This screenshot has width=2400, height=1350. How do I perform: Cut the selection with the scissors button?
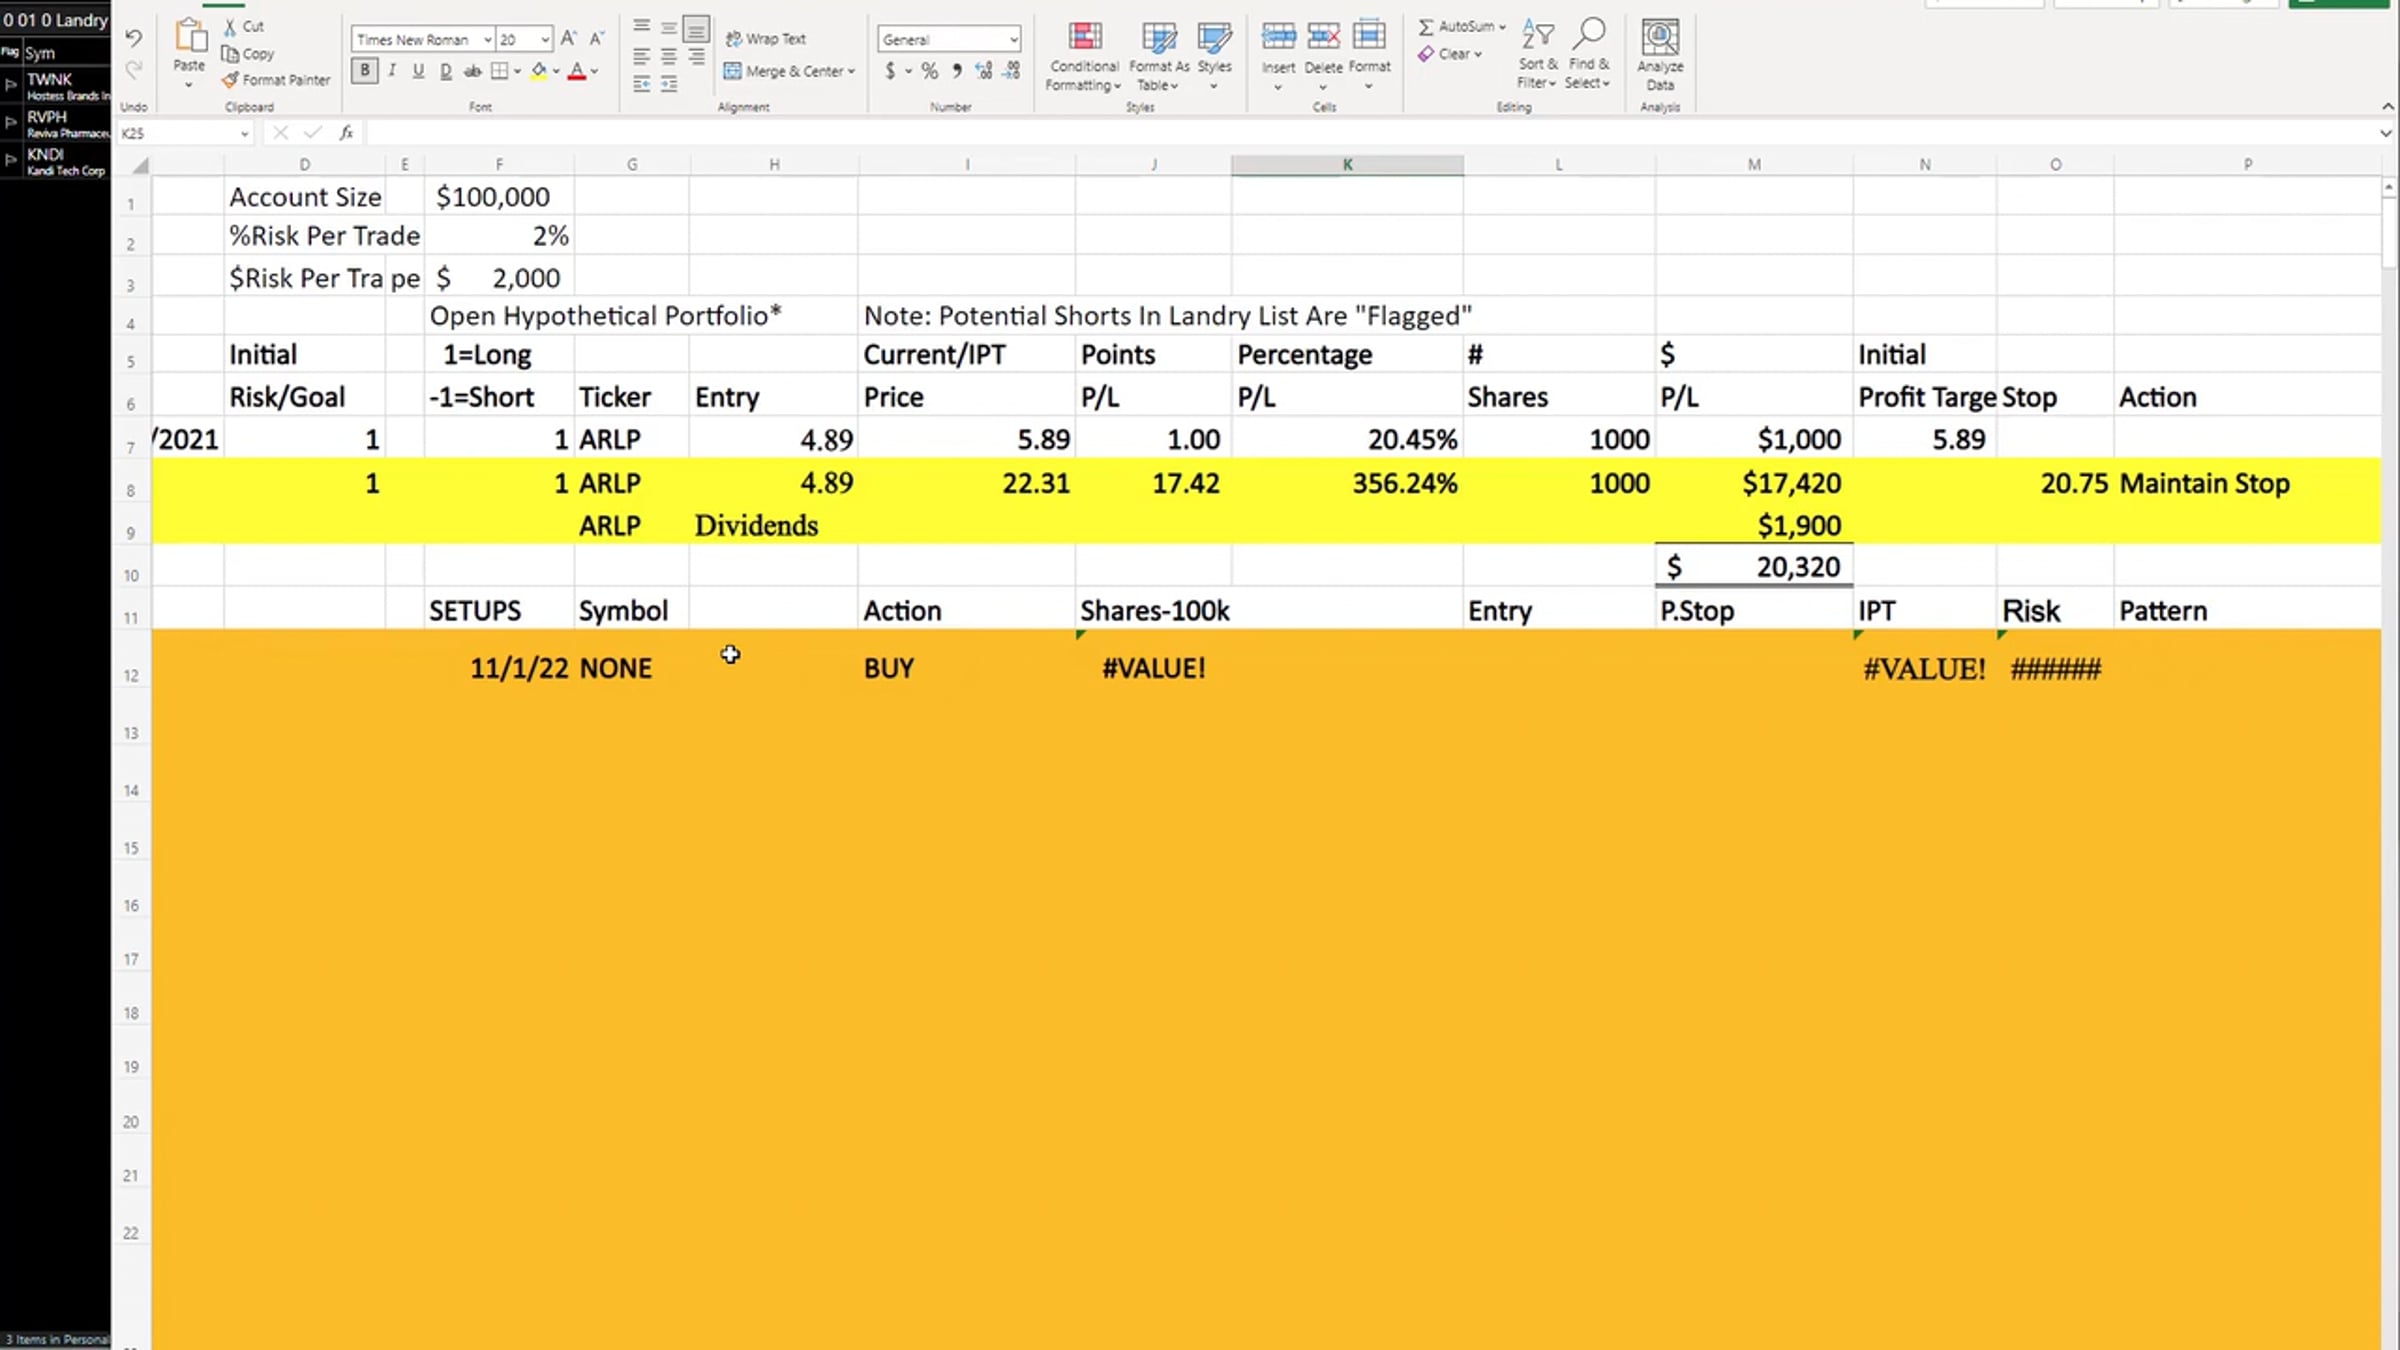click(x=244, y=27)
